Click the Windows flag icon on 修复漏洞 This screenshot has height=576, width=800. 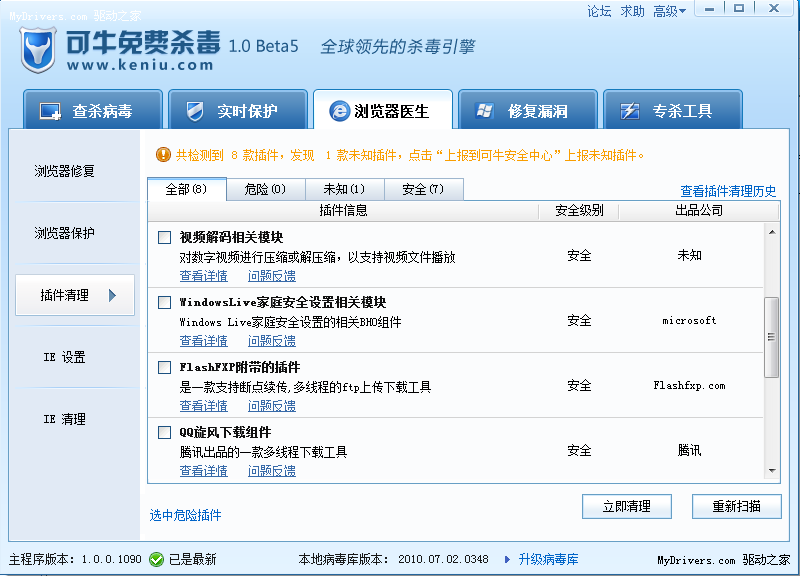click(486, 111)
